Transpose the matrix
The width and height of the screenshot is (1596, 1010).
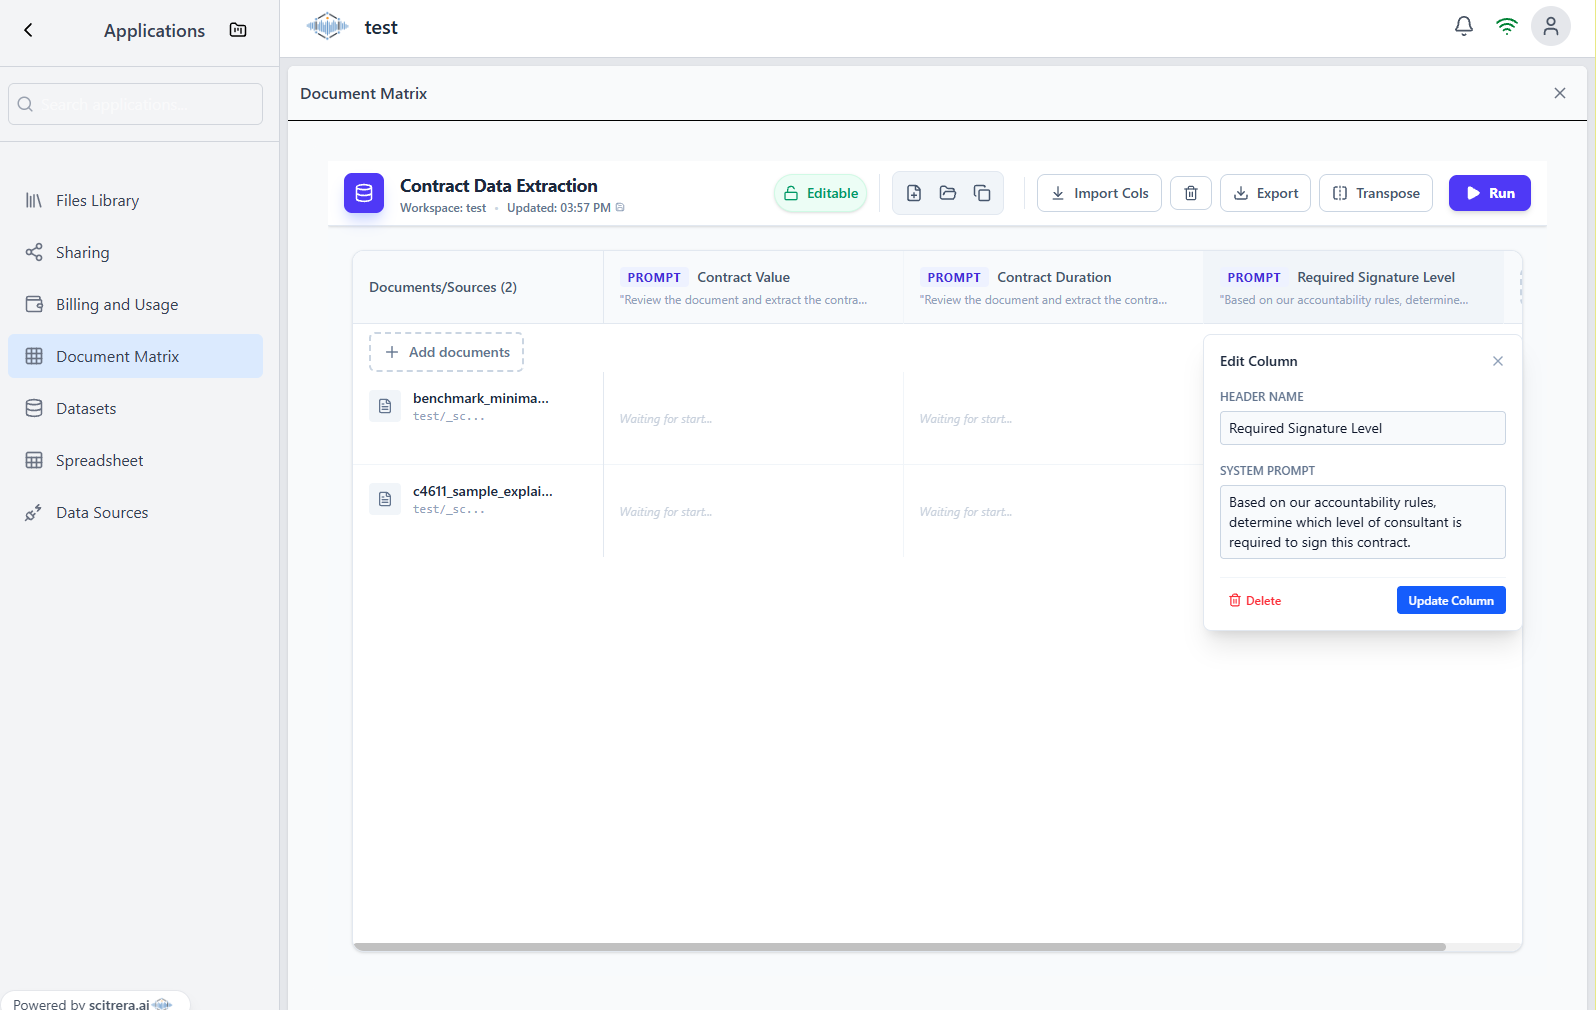[x=1376, y=193]
